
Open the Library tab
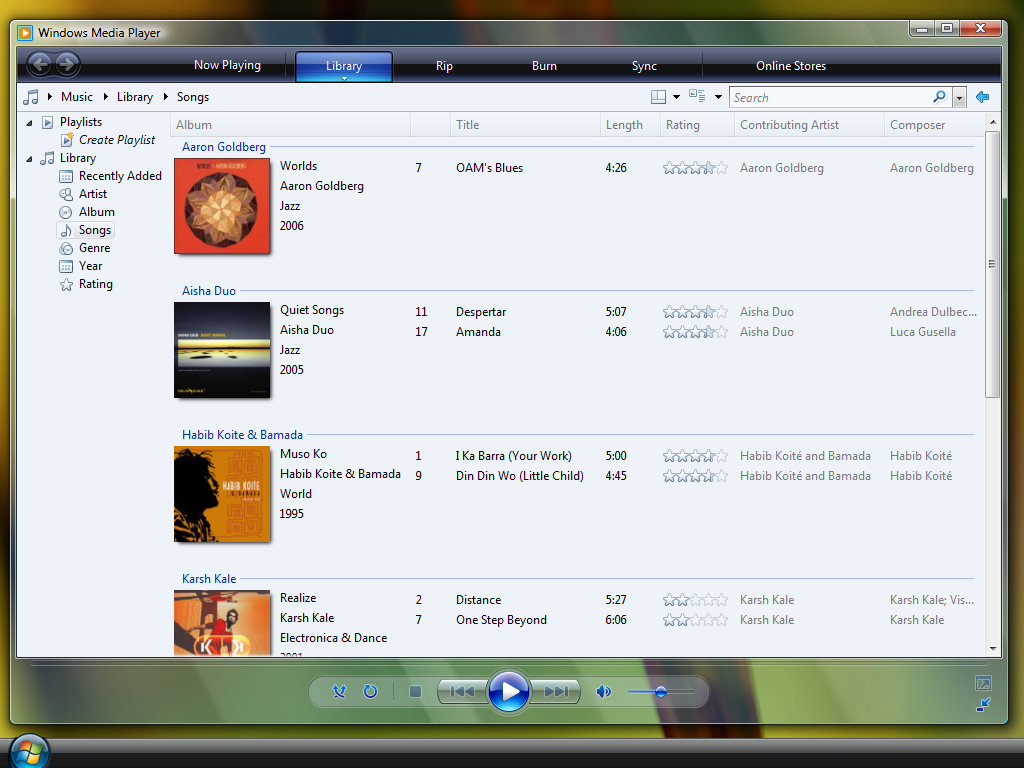click(x=344, y=66)
